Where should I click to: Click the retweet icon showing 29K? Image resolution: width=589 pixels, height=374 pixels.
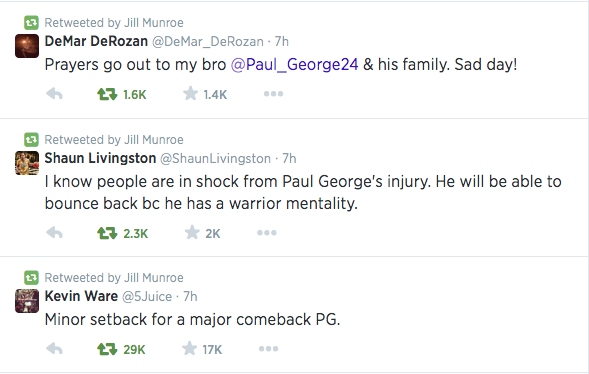(107, 349)
